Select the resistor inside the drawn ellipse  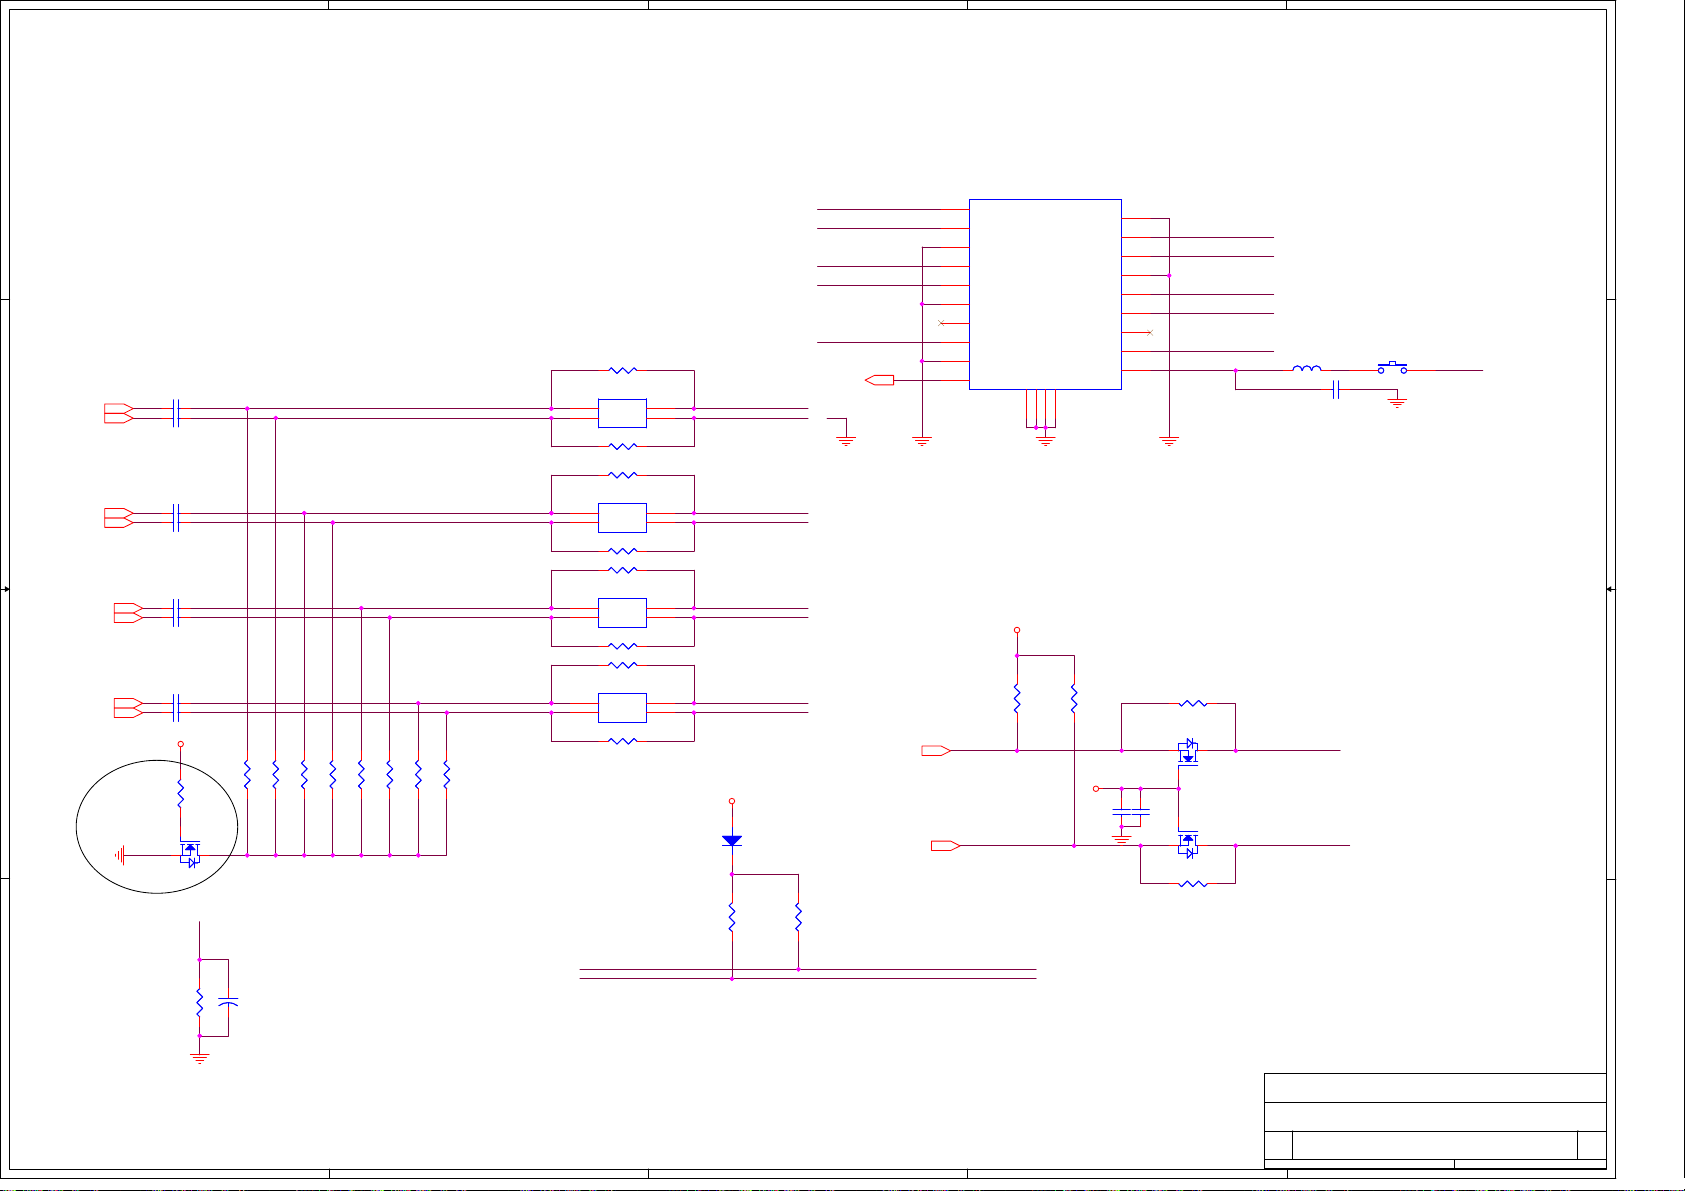180,795
